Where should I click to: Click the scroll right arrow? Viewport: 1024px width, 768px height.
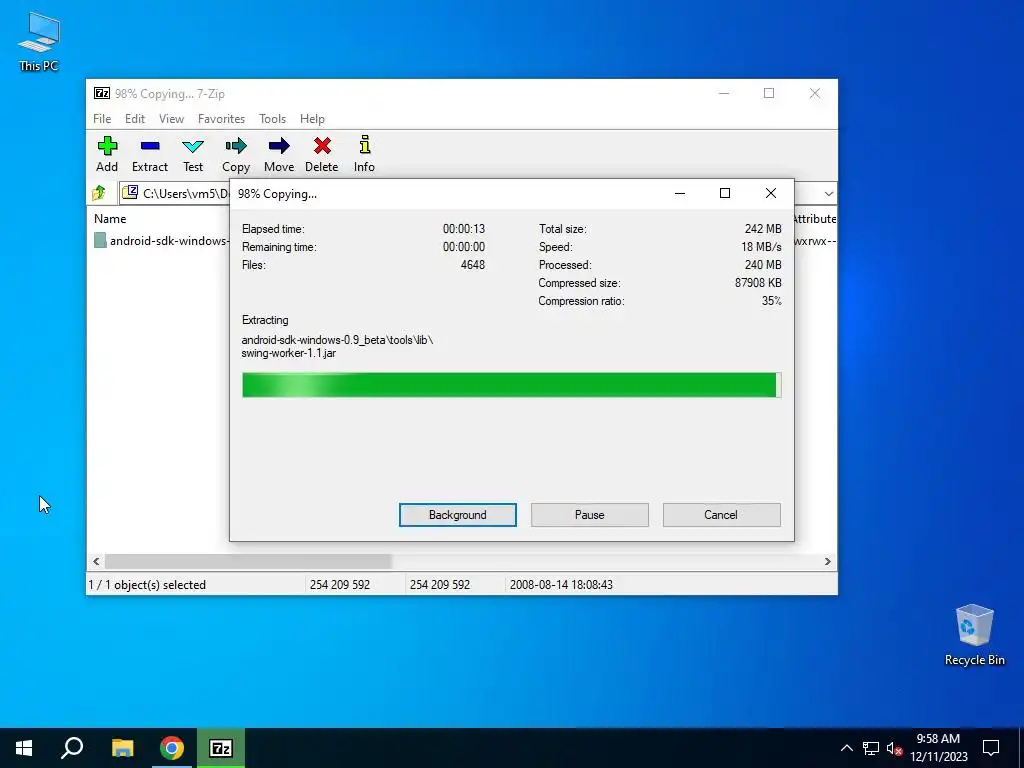(x=827, y=562)
